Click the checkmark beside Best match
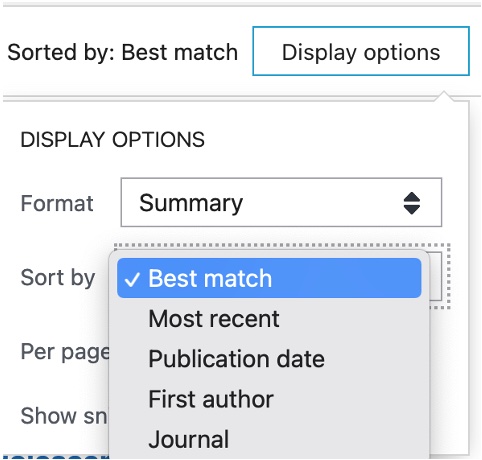 tap(132, 279)
